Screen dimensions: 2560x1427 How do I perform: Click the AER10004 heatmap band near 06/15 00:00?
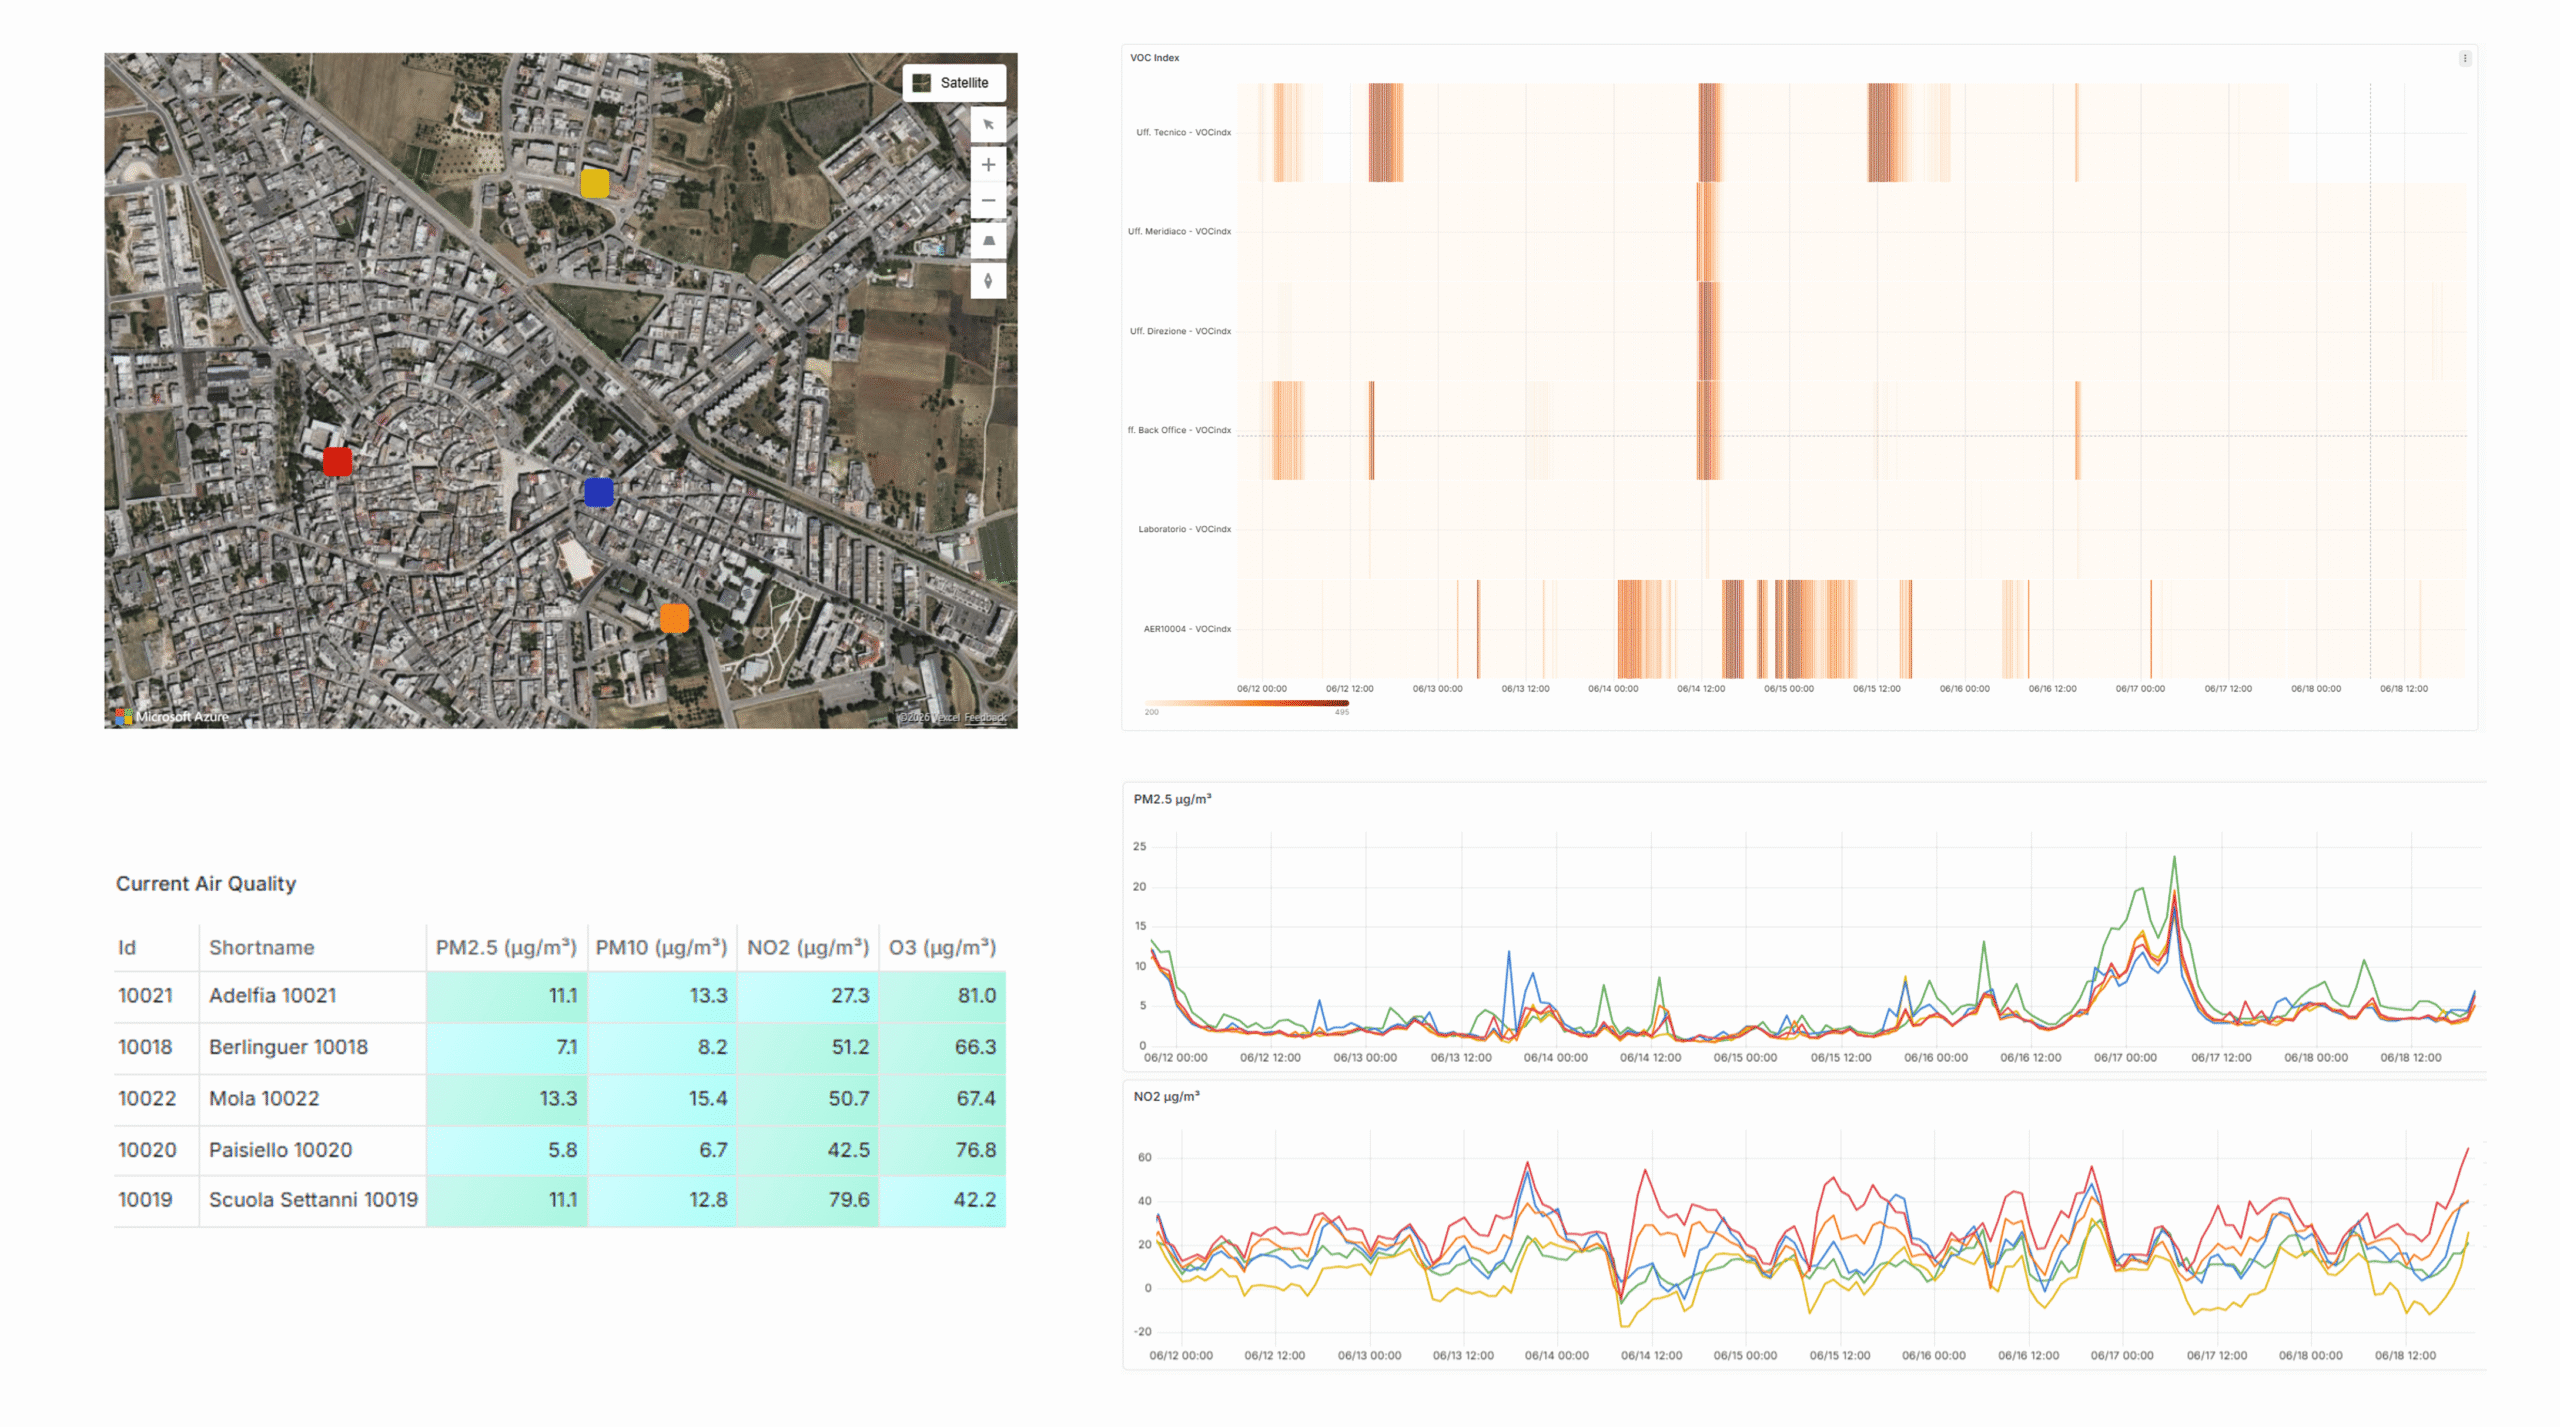[x=1793, y=629]
